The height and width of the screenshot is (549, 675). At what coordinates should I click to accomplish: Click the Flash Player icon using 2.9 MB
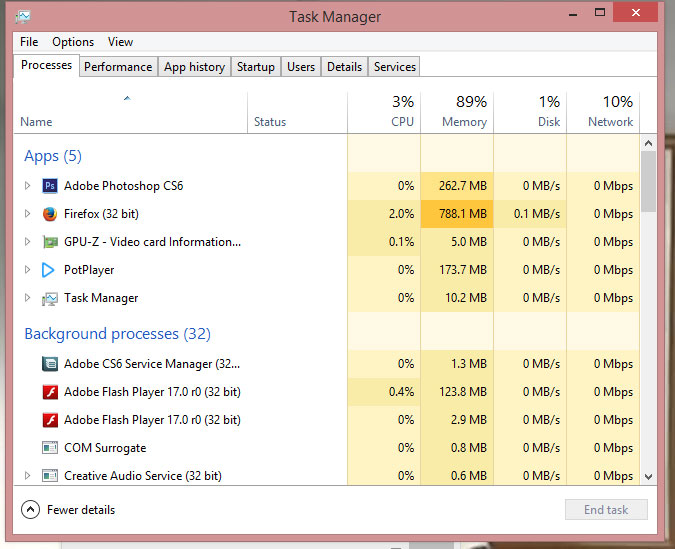[x=50, y=420]
